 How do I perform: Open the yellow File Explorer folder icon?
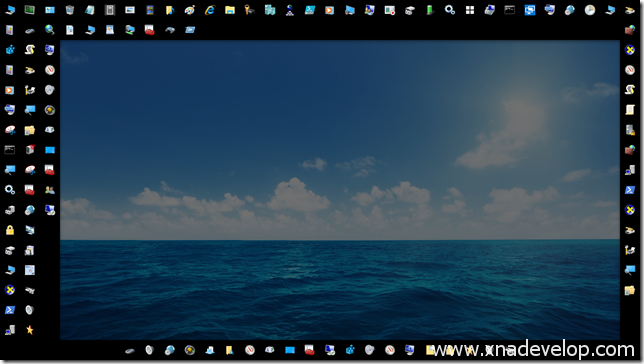(230, 10)
